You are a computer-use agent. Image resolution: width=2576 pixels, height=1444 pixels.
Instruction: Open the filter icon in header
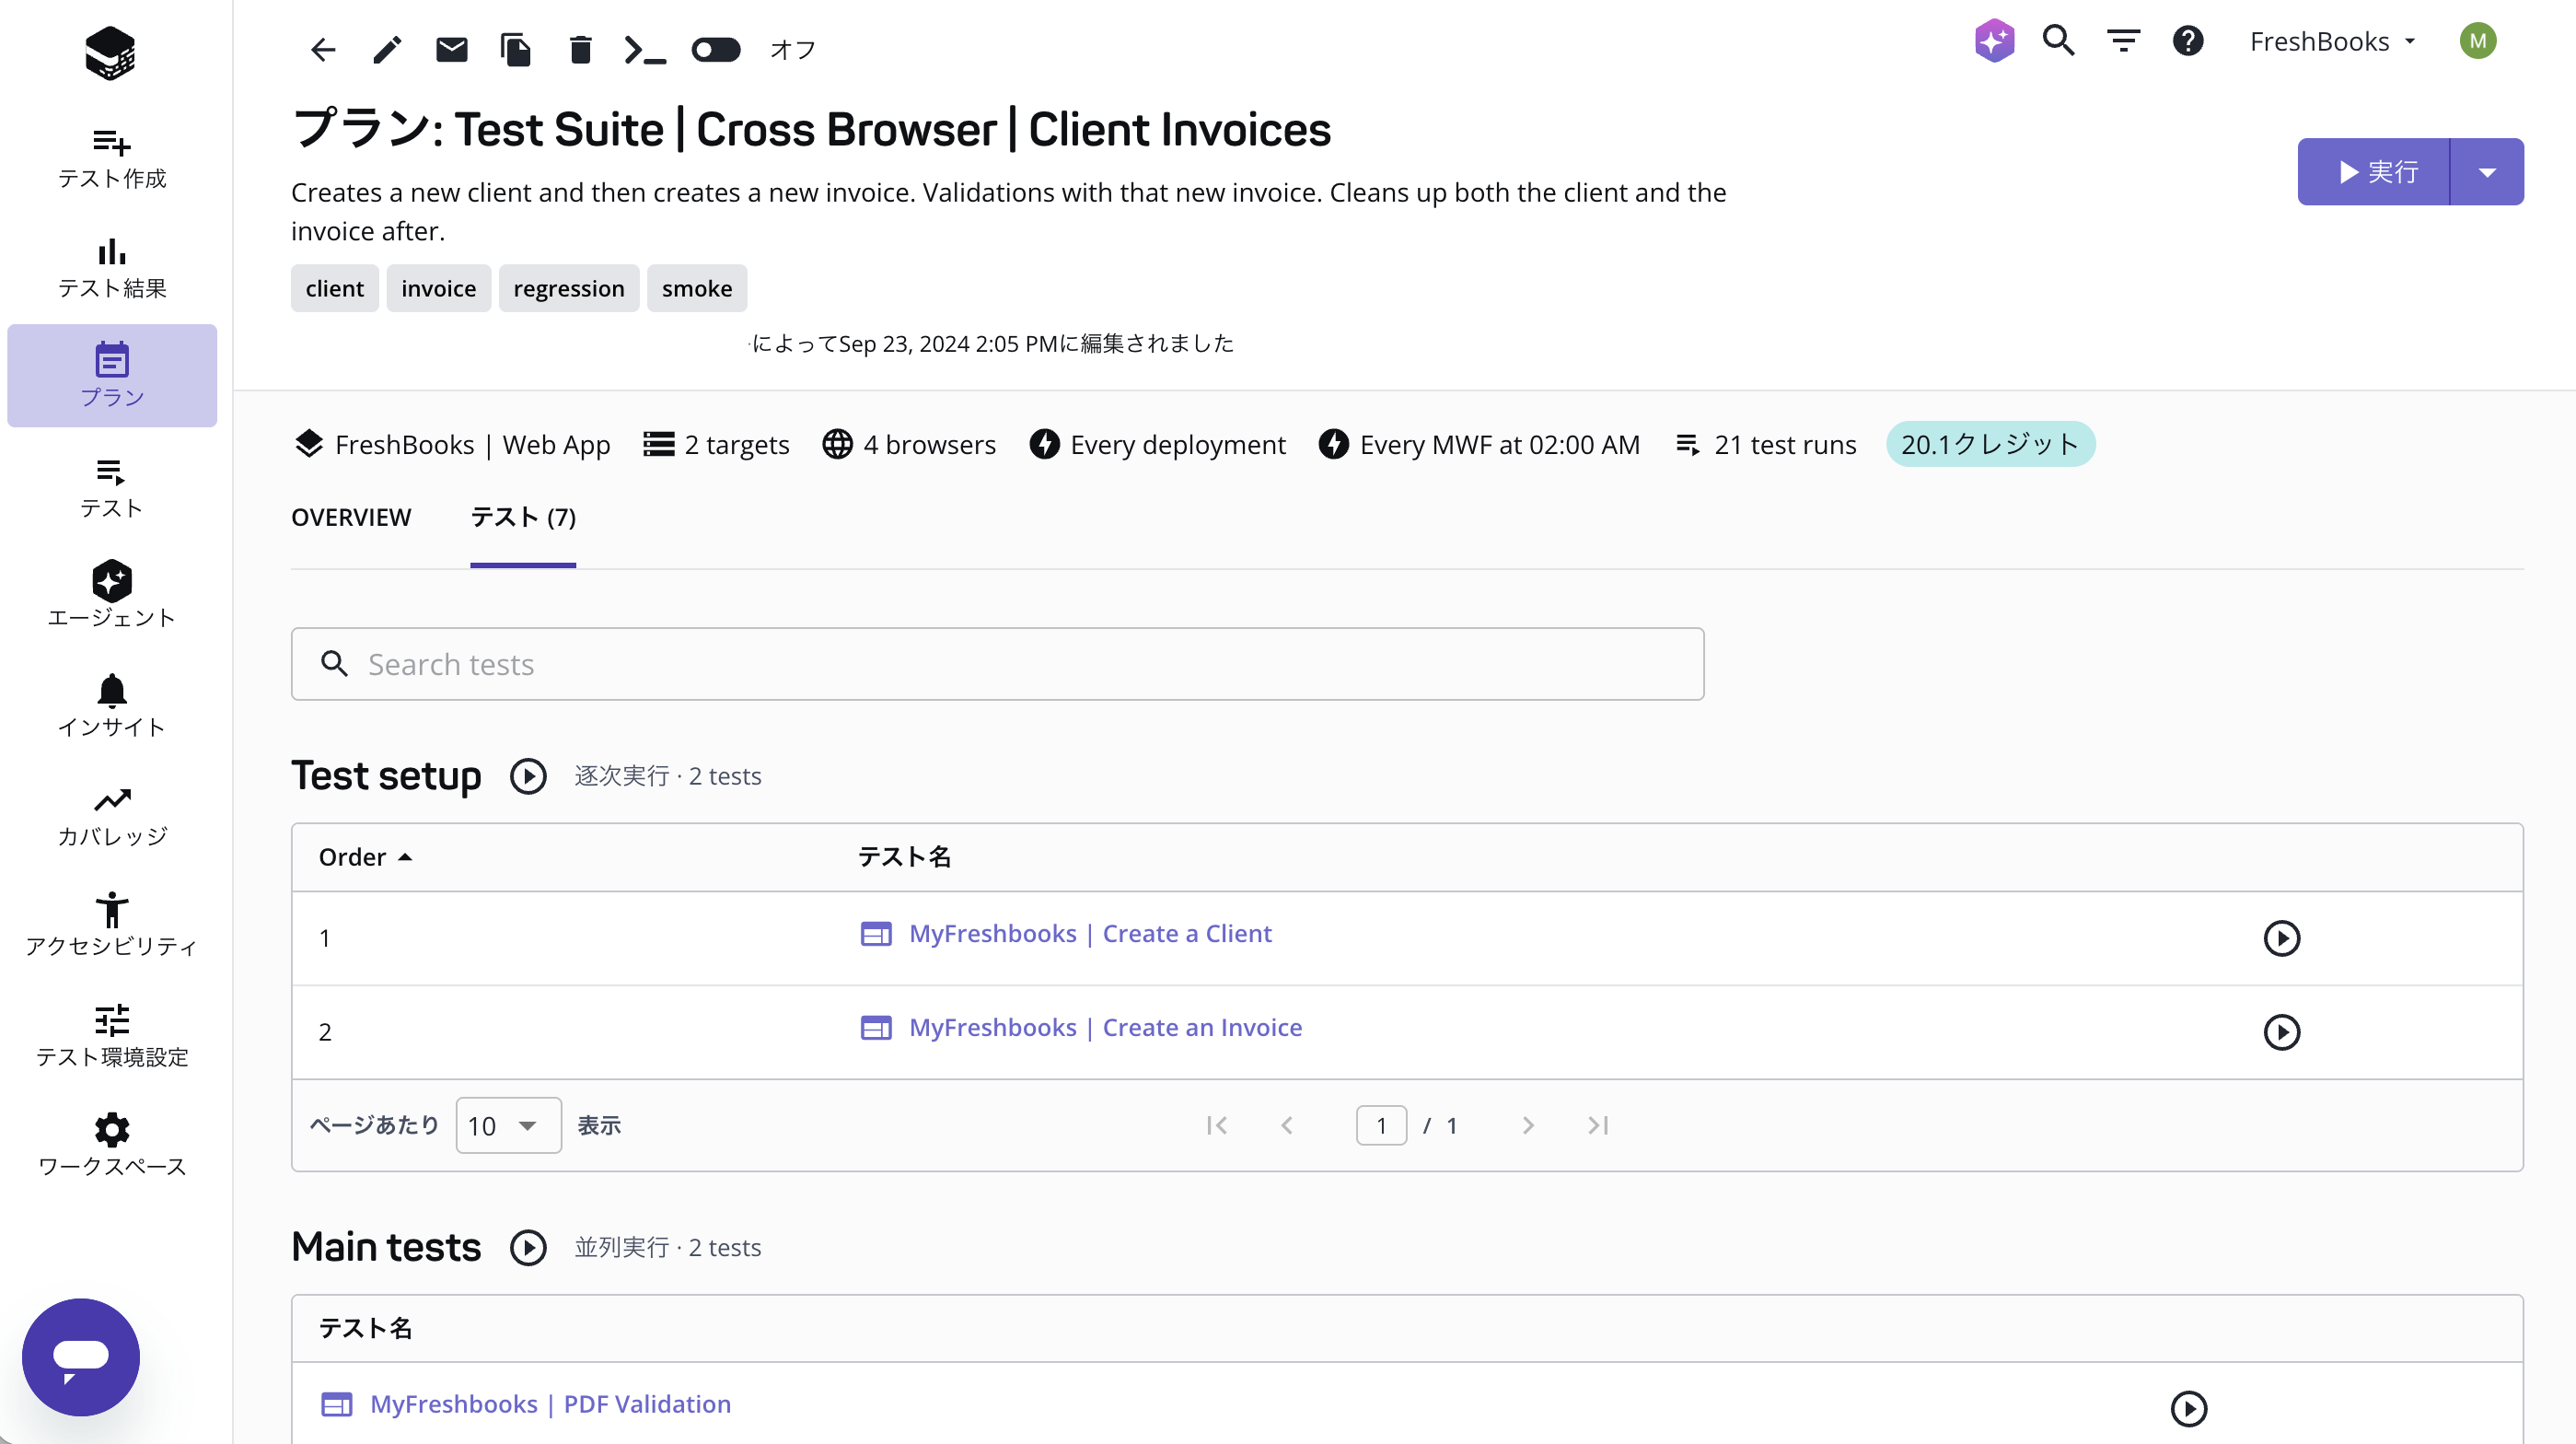(x=2123, y=41)
